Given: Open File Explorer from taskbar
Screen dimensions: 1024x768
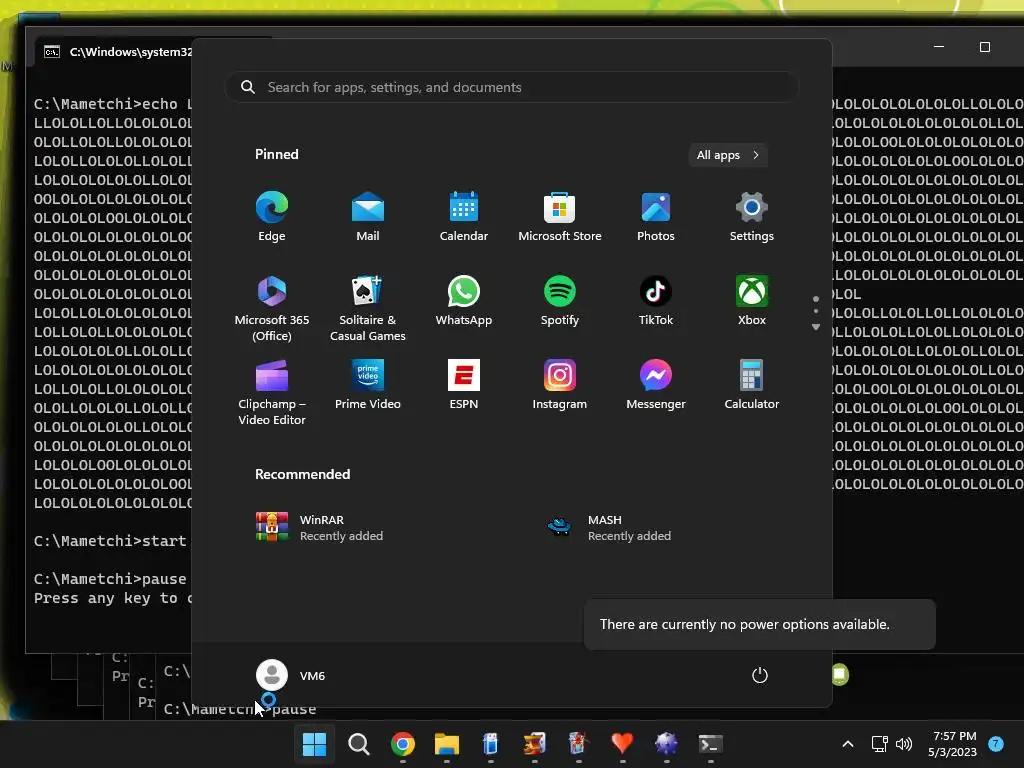Looking at the screenshot, I should pos(447,743).
